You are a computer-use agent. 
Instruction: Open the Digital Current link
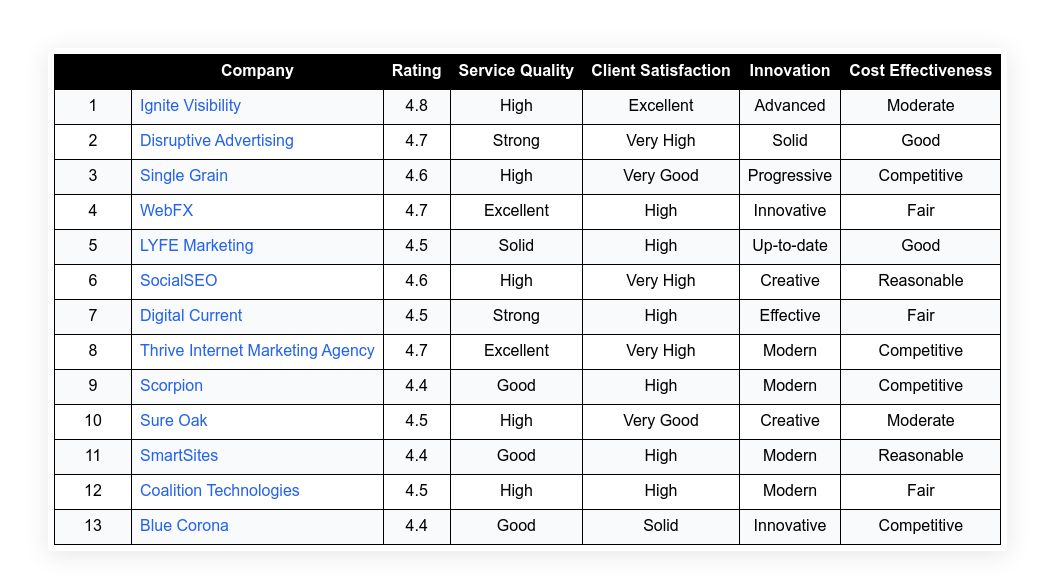click(191, 316)
